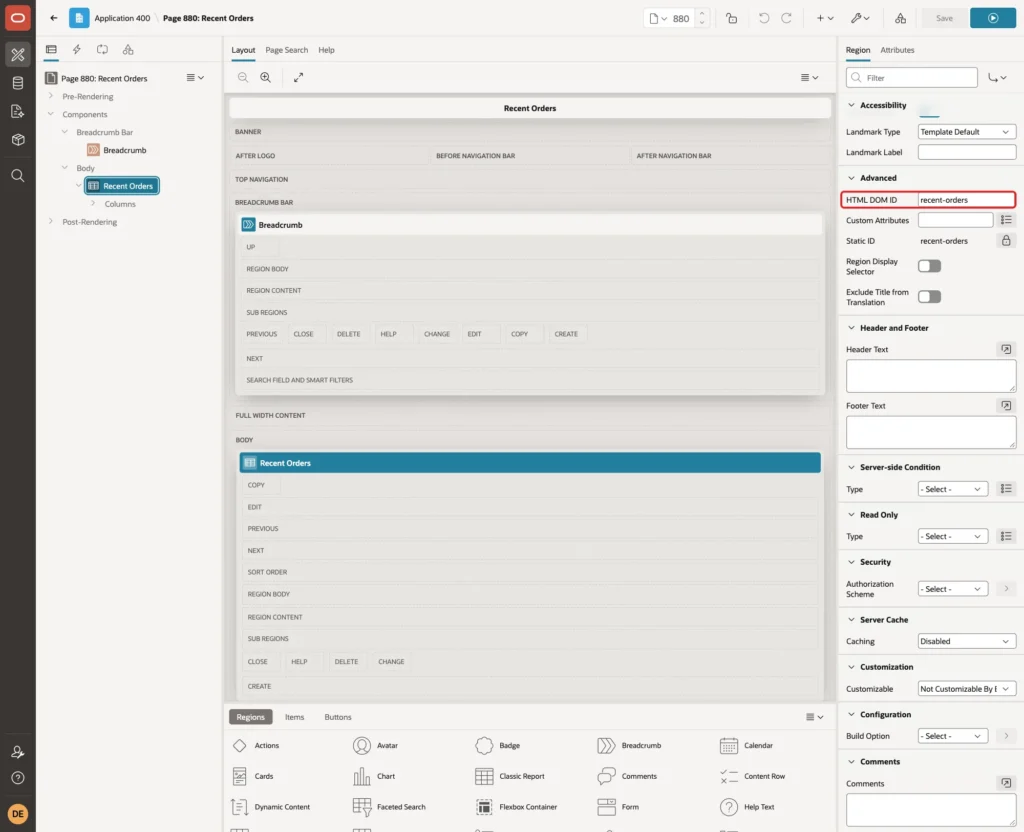Step page number up with spinner

coord(702,14)
